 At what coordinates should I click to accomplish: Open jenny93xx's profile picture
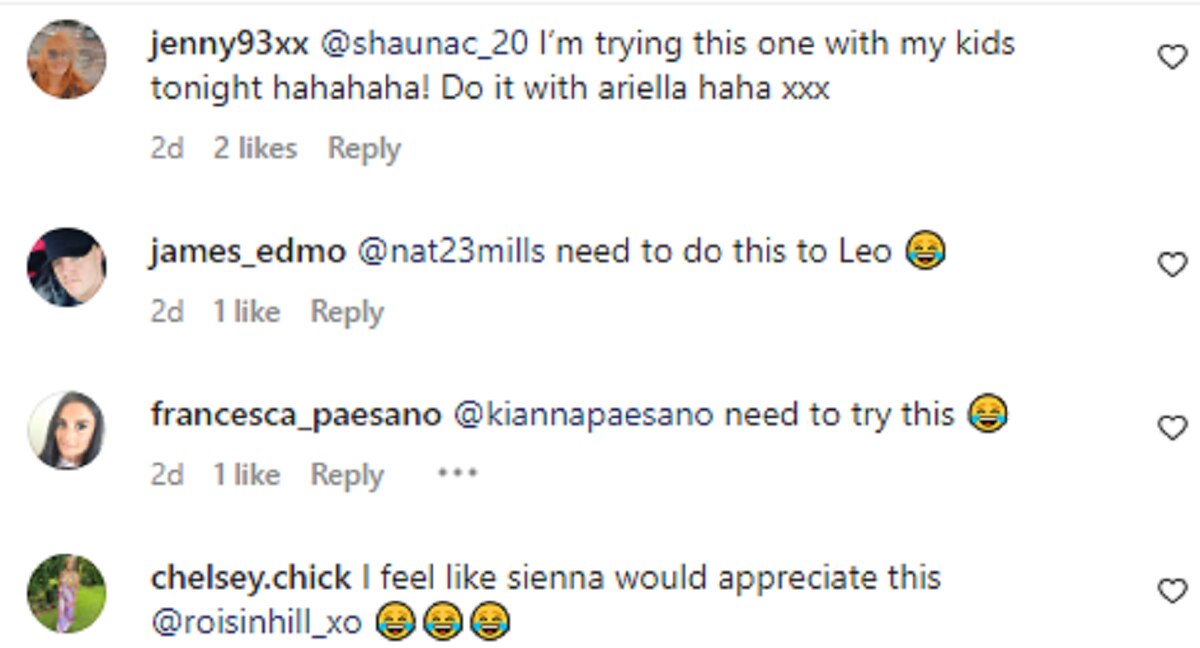tap(66, 60)
